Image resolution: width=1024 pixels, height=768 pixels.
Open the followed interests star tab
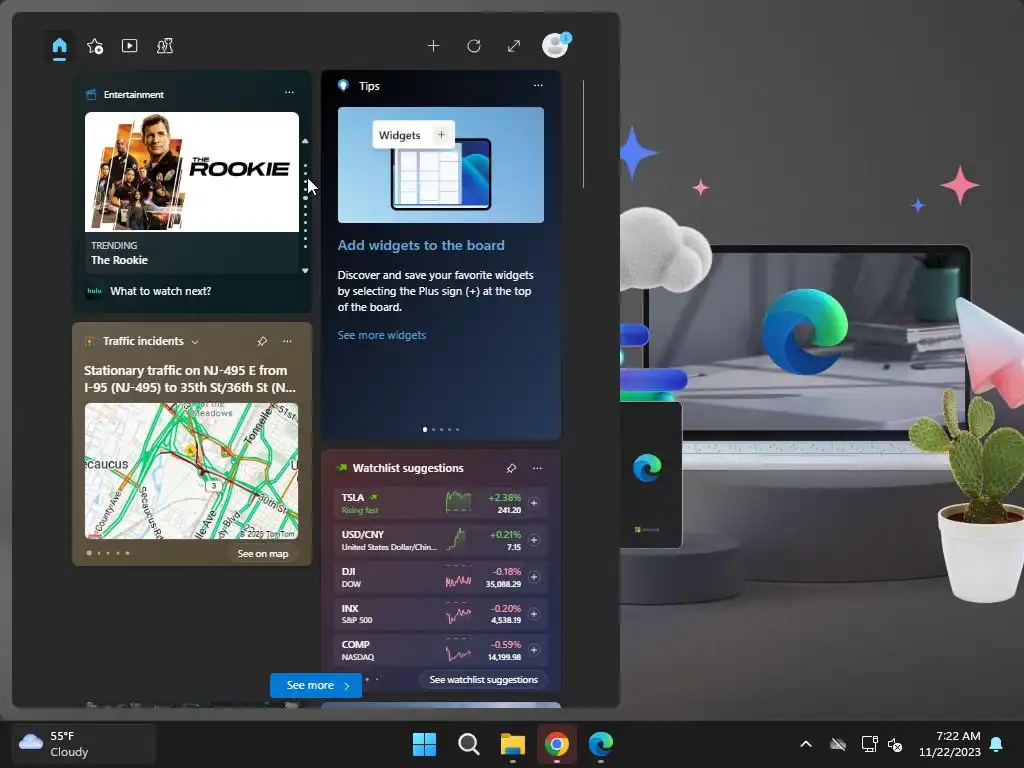95,46
